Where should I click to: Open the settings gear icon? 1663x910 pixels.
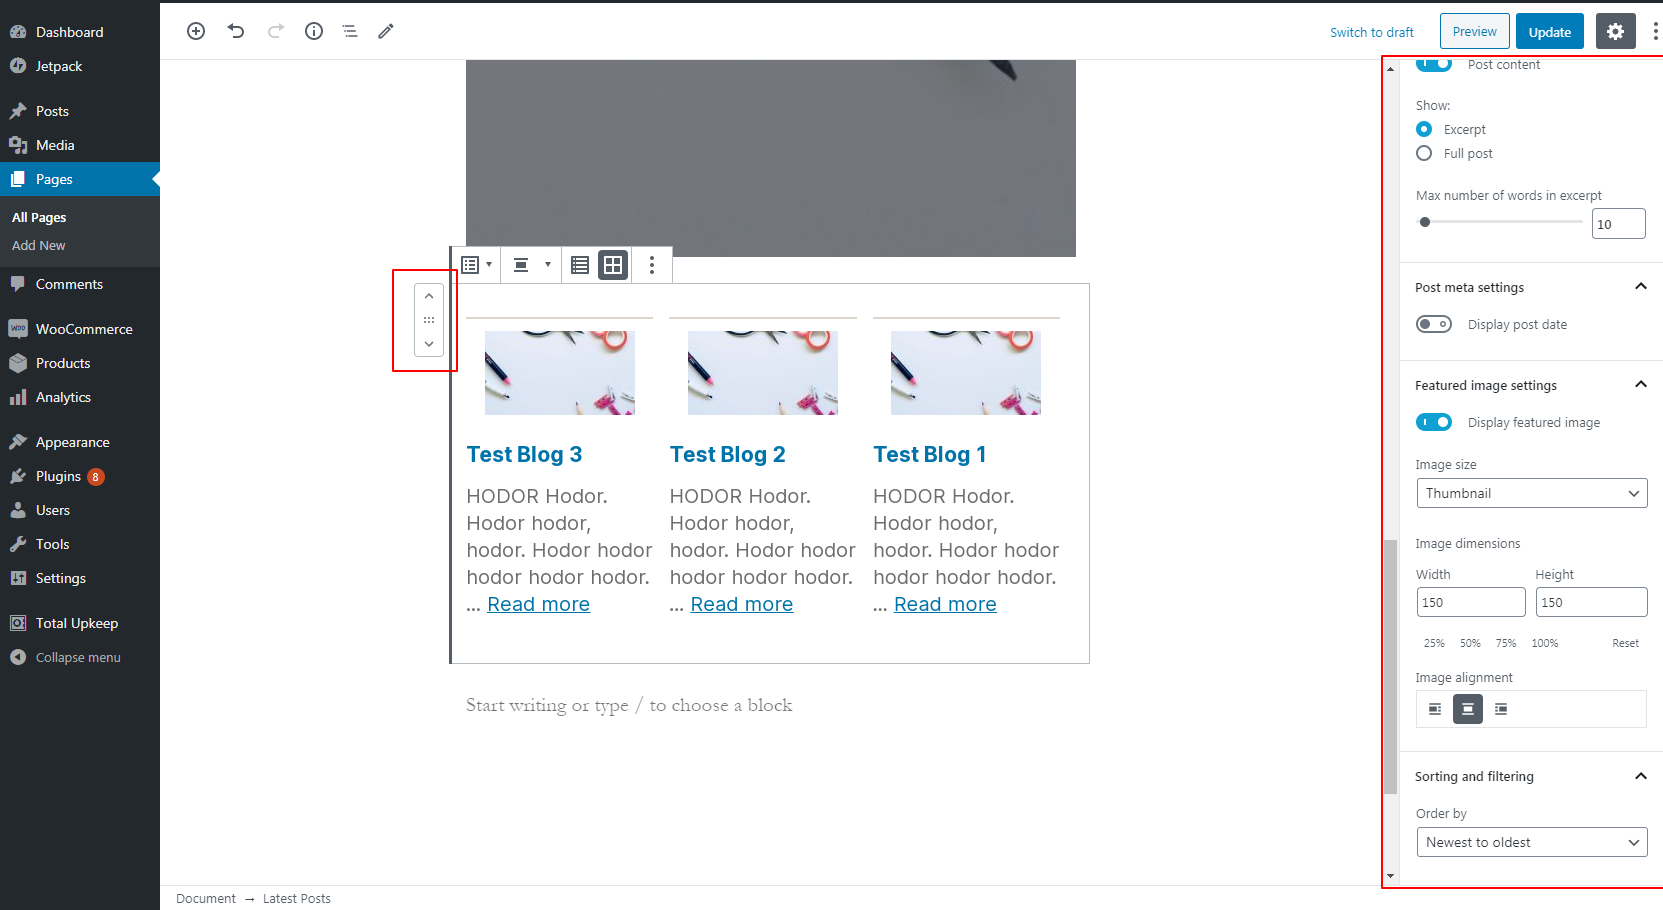click(1615, 31)
